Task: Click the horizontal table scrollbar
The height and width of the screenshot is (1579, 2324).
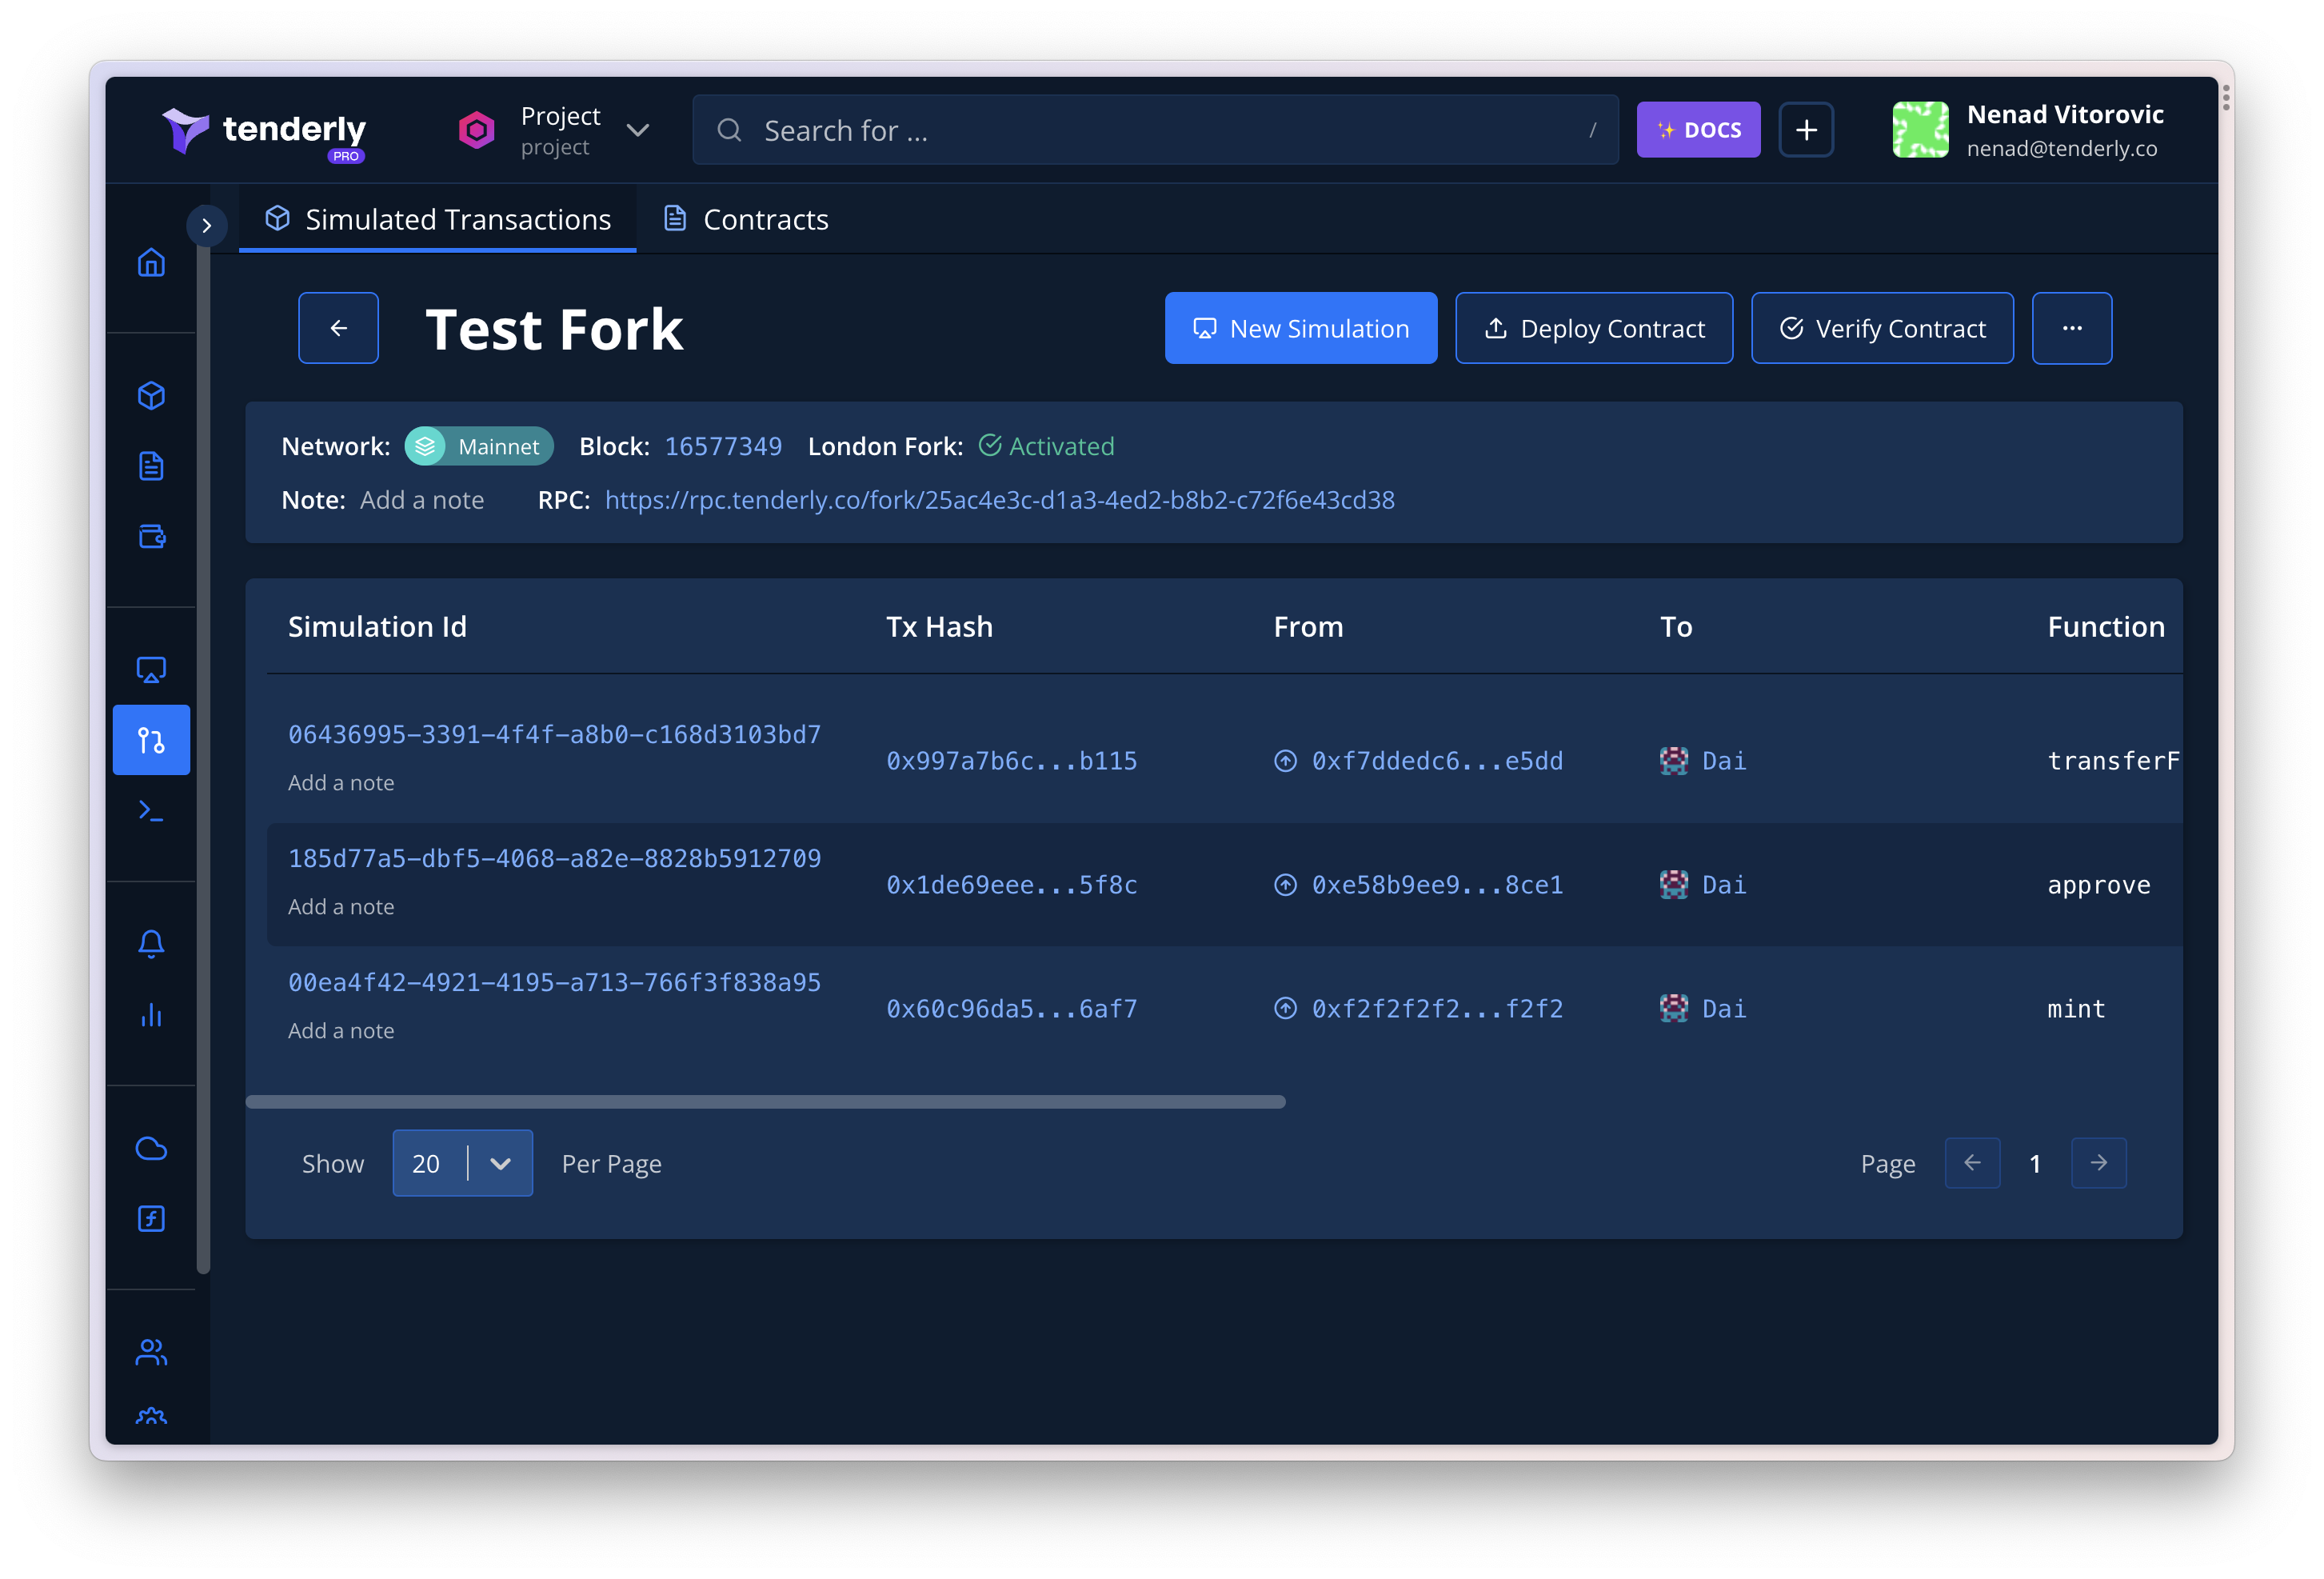Action: [x=766, y=1101]
